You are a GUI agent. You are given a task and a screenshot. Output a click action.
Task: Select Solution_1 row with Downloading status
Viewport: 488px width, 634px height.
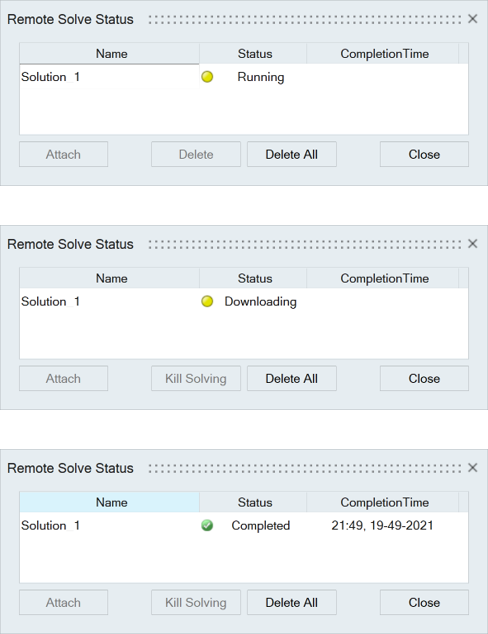pyautogui.click(x=244, y=301)
